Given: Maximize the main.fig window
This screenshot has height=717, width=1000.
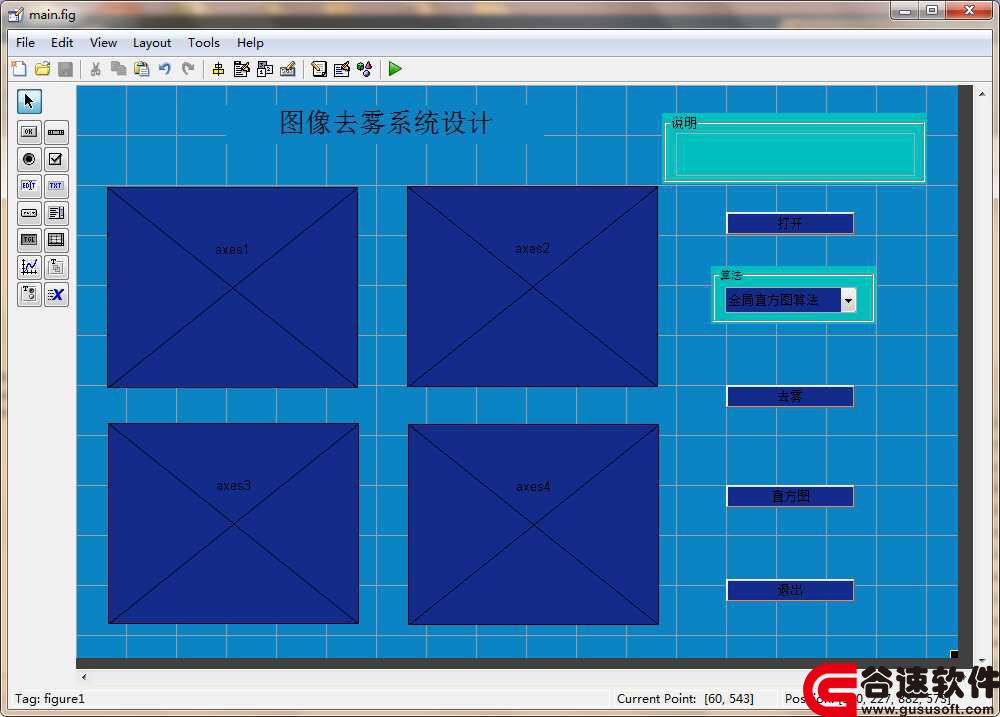Looking at the screenshot, I should 932,10.
